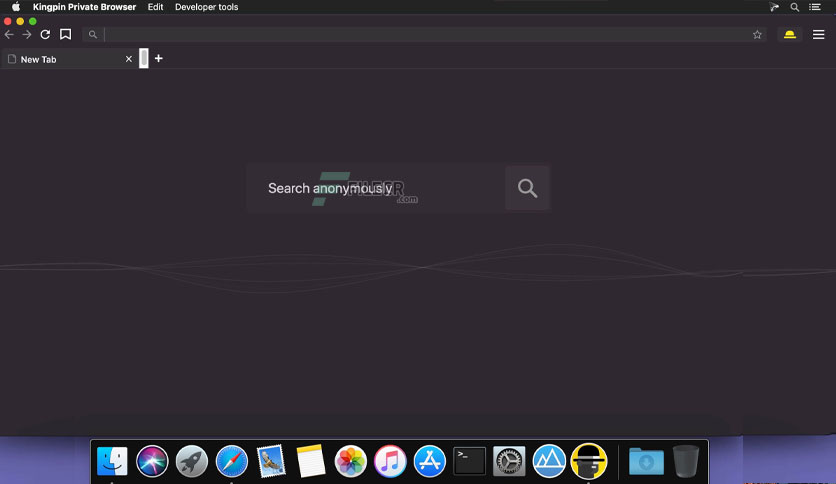Select the New Tab tab

69,59
